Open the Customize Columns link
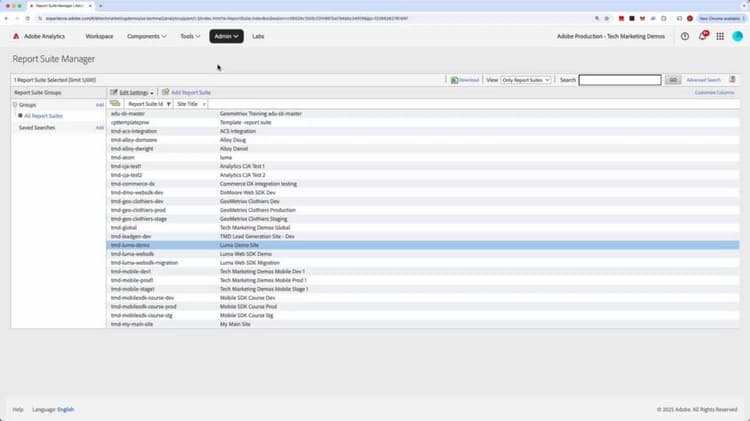The width and height of the screenshot is (750, 421). coord(714,92)
